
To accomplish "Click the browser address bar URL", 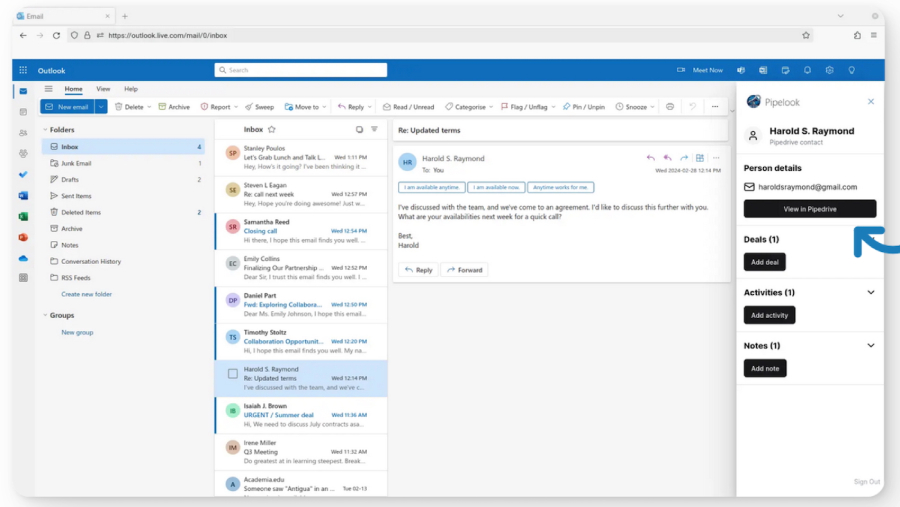I will pyautogui.click(x=168, y=36).
